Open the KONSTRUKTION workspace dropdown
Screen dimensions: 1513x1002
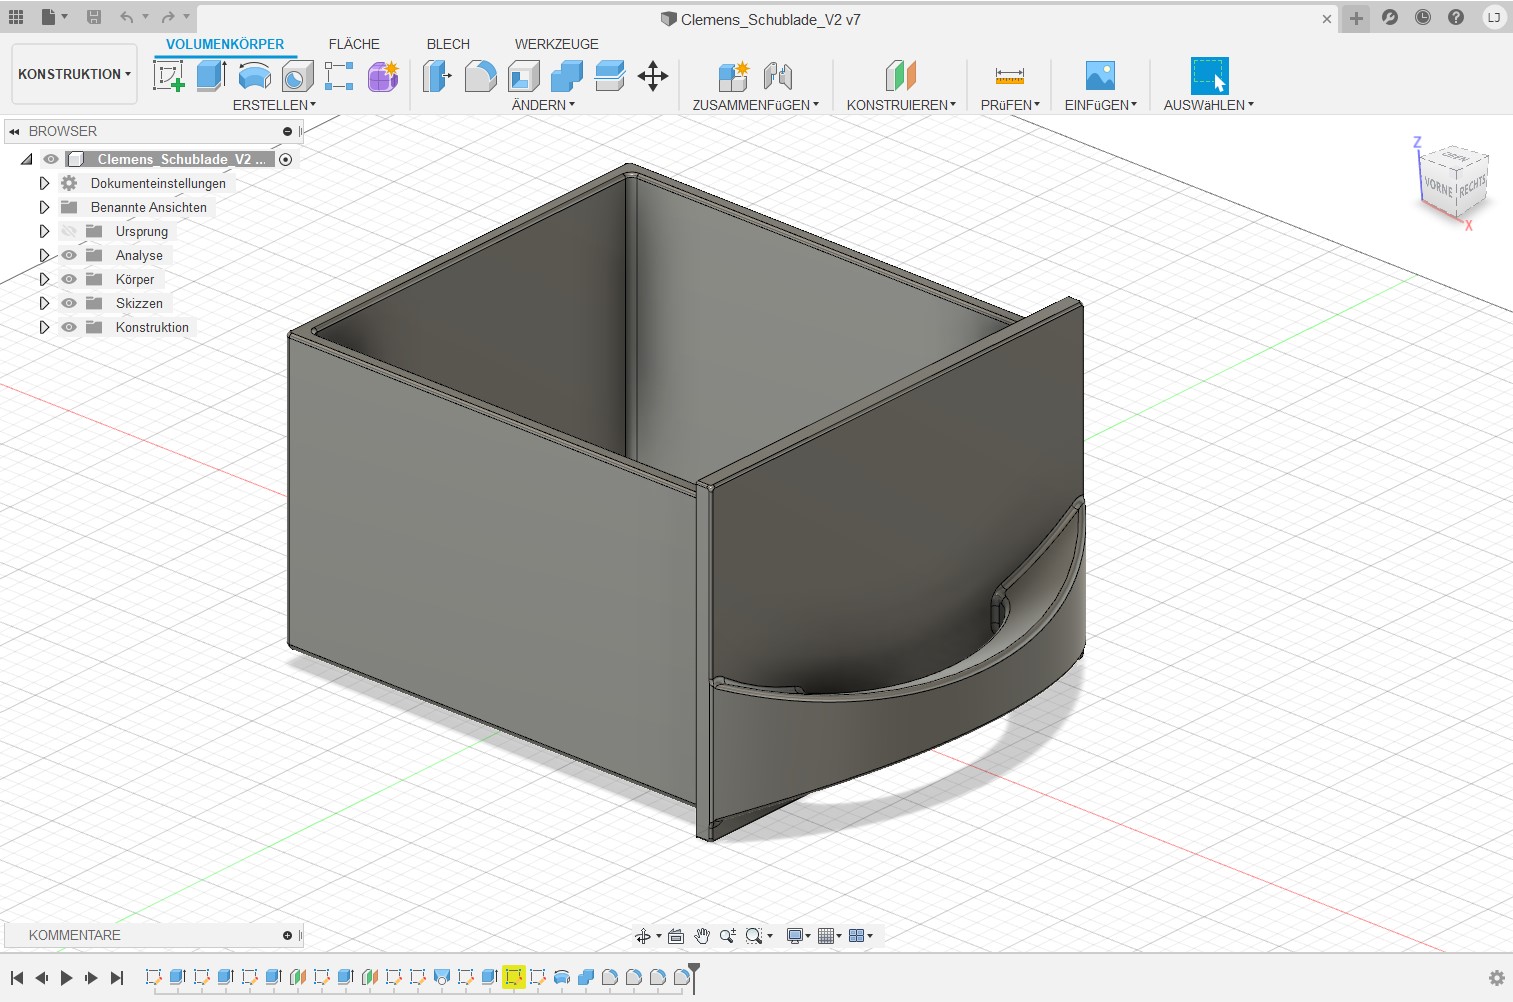point(74,74)
